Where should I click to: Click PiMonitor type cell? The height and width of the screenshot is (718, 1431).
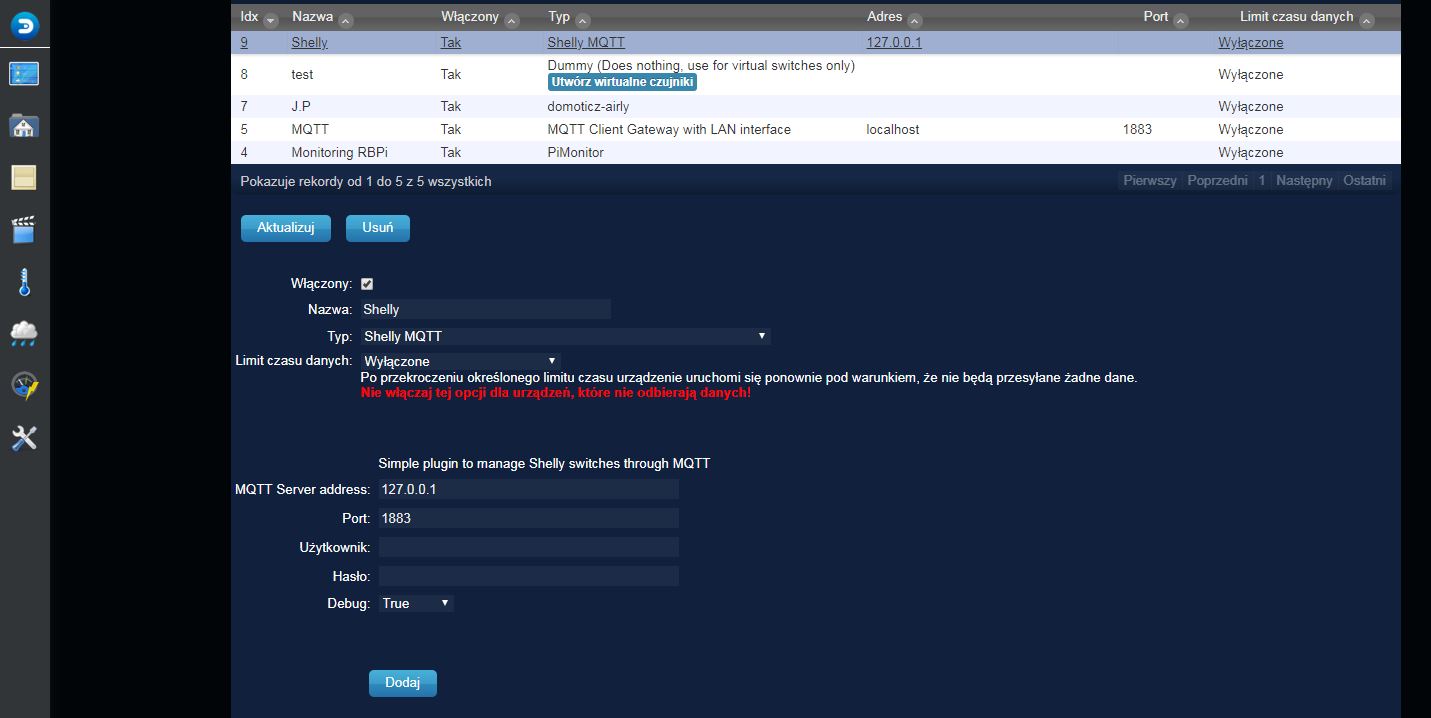(x=576, y=152)
